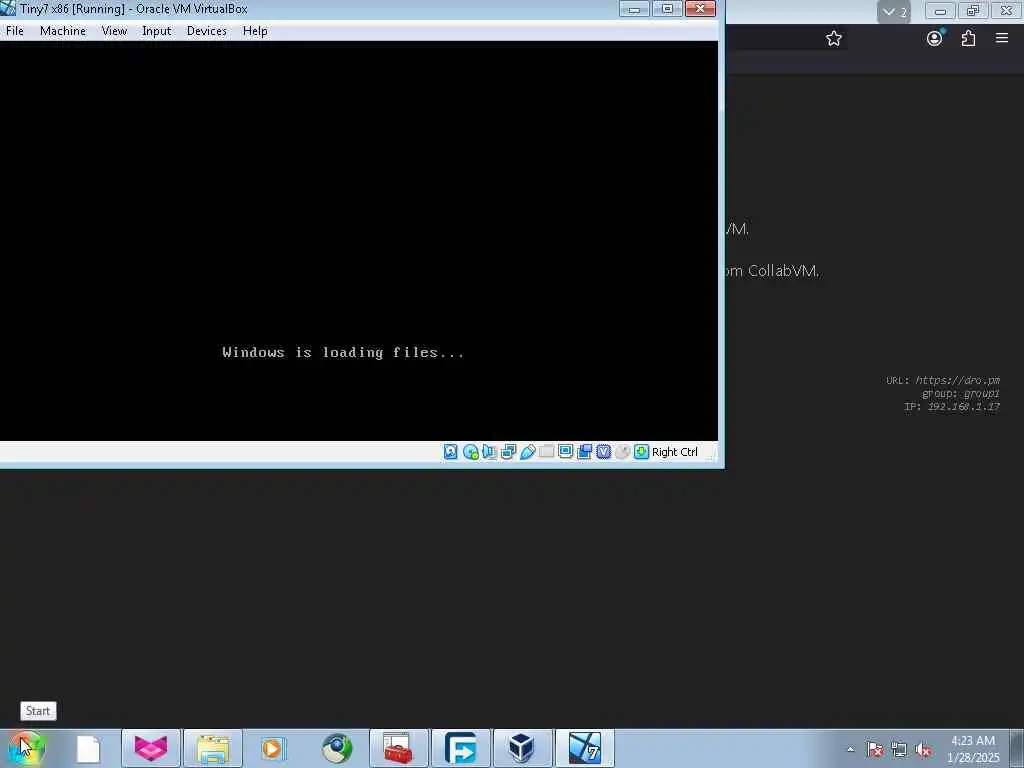The height and width of the screenshot is (768, 1024).
Task: Click the Right Ctrl host key label
Action: (x=675, y=452)
